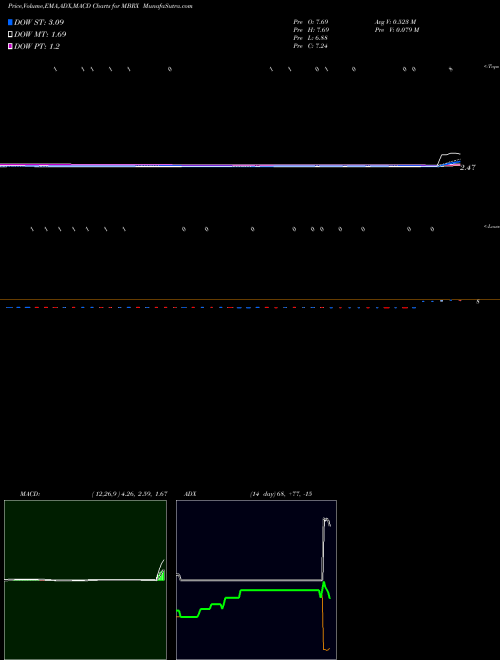Select the 'DOW MT: 1.69' label
Screen dimensions: 500x660
(40, 35)
